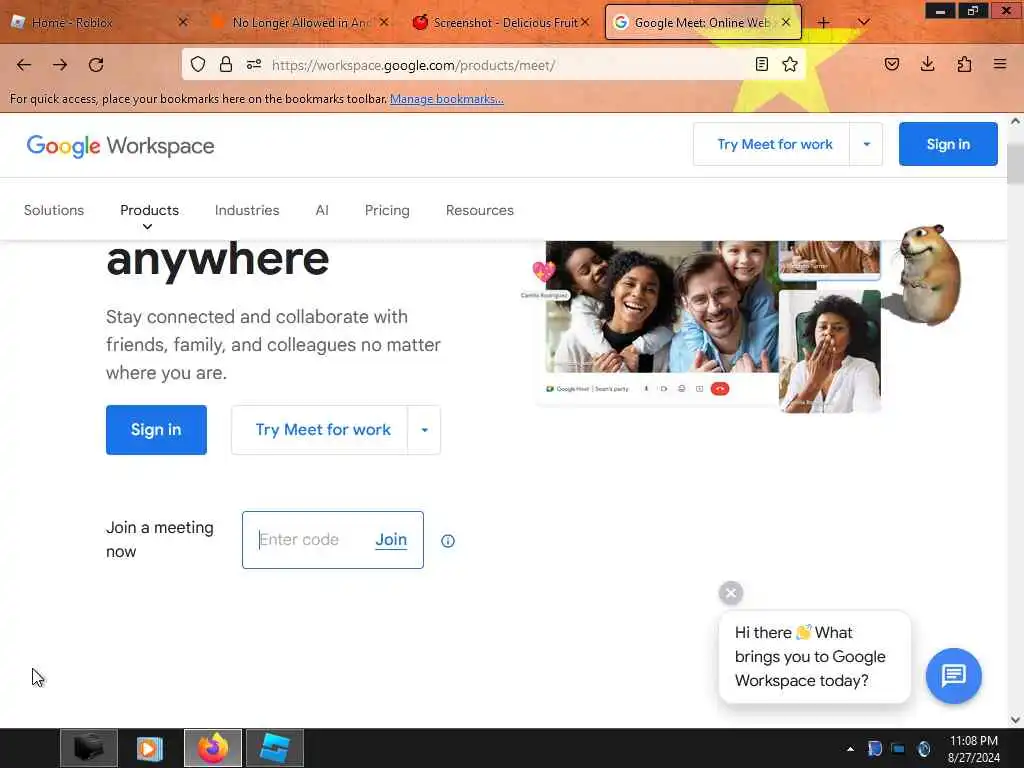Viewport: 1024px width, 768px height.
Task: Open the chat assistant button
Action: pos(953,675)
